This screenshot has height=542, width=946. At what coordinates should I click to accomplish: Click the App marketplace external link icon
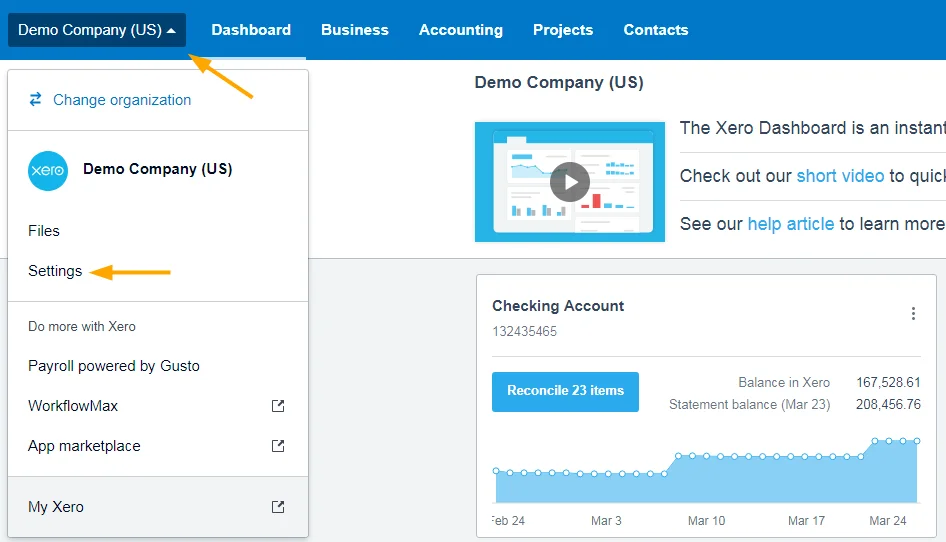pos(278,446)
